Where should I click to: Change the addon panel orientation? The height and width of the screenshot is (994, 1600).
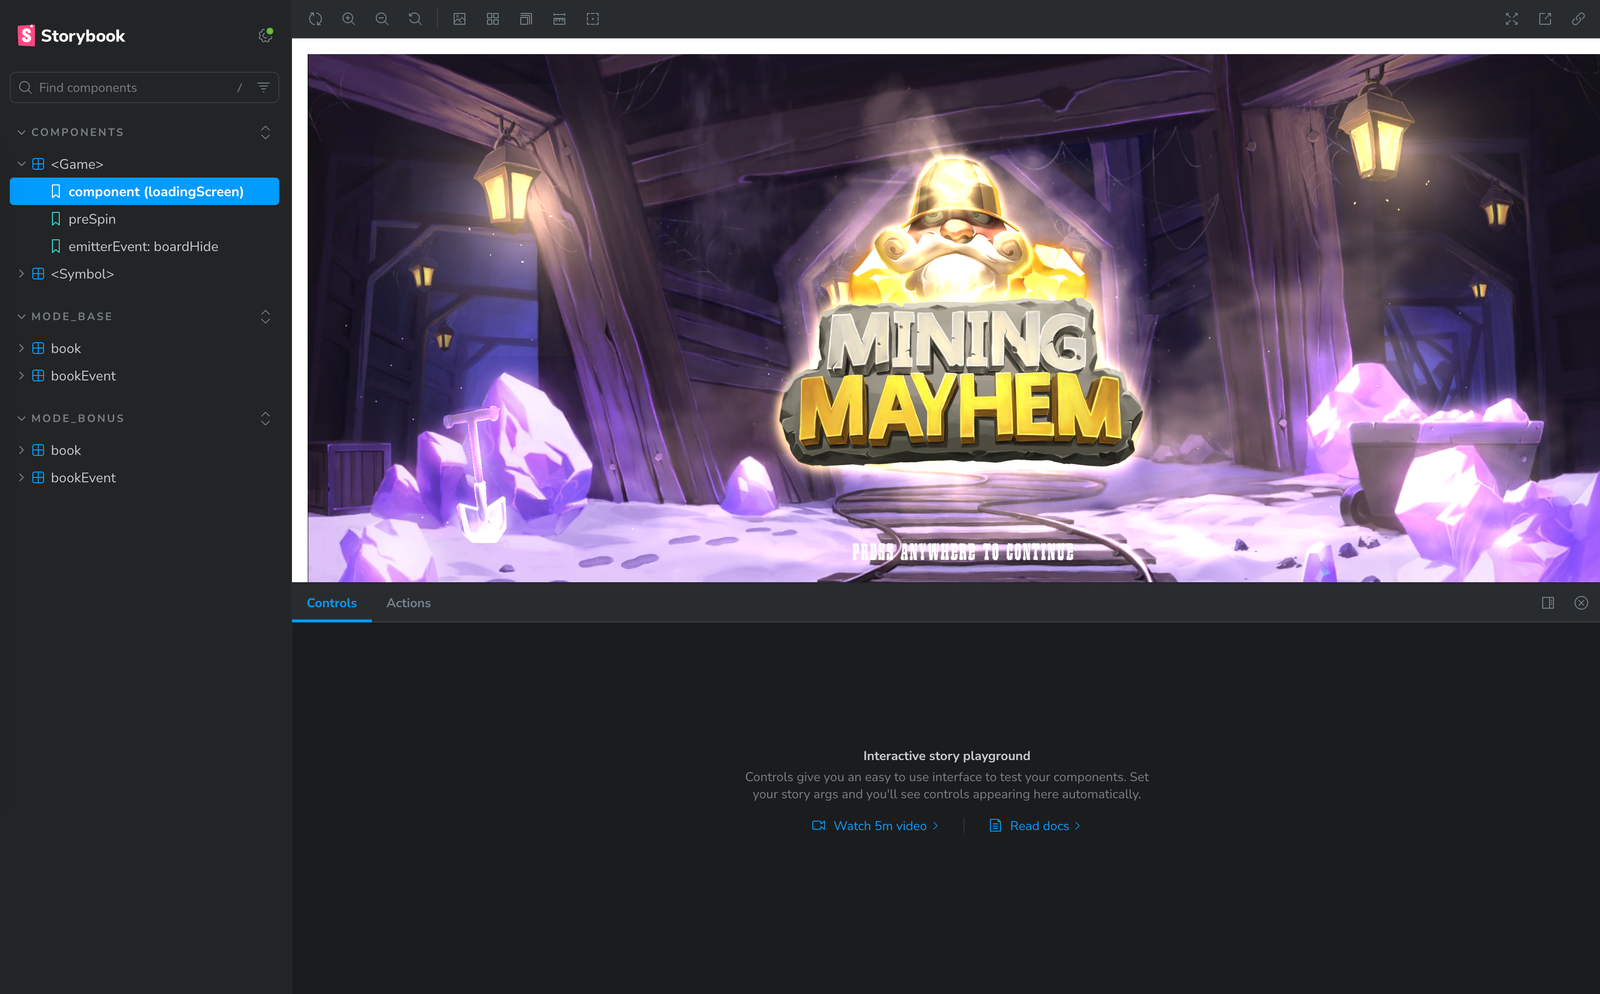(x=1548, y=603)
